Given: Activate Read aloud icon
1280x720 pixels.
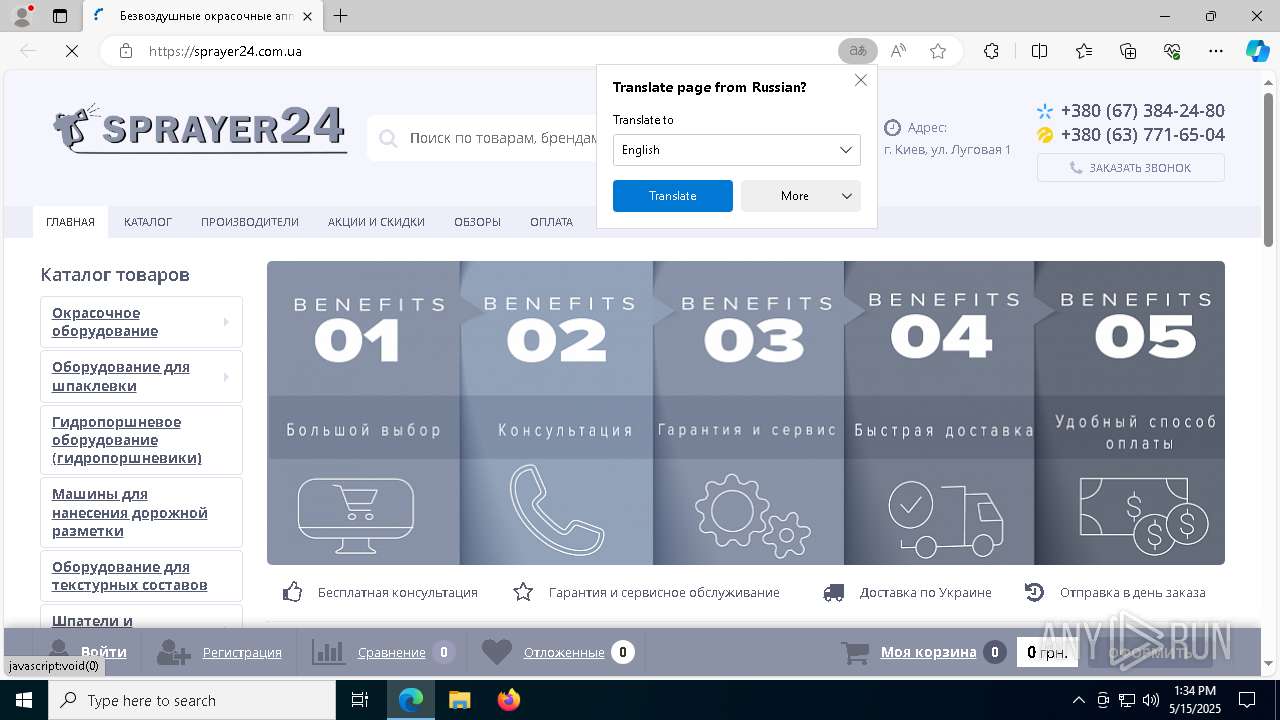Looking at the screenshot, I should point(898,51).
